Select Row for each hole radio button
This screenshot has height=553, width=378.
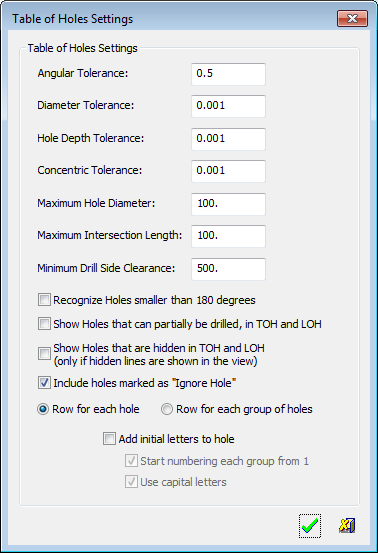click(x=43, y=409)
